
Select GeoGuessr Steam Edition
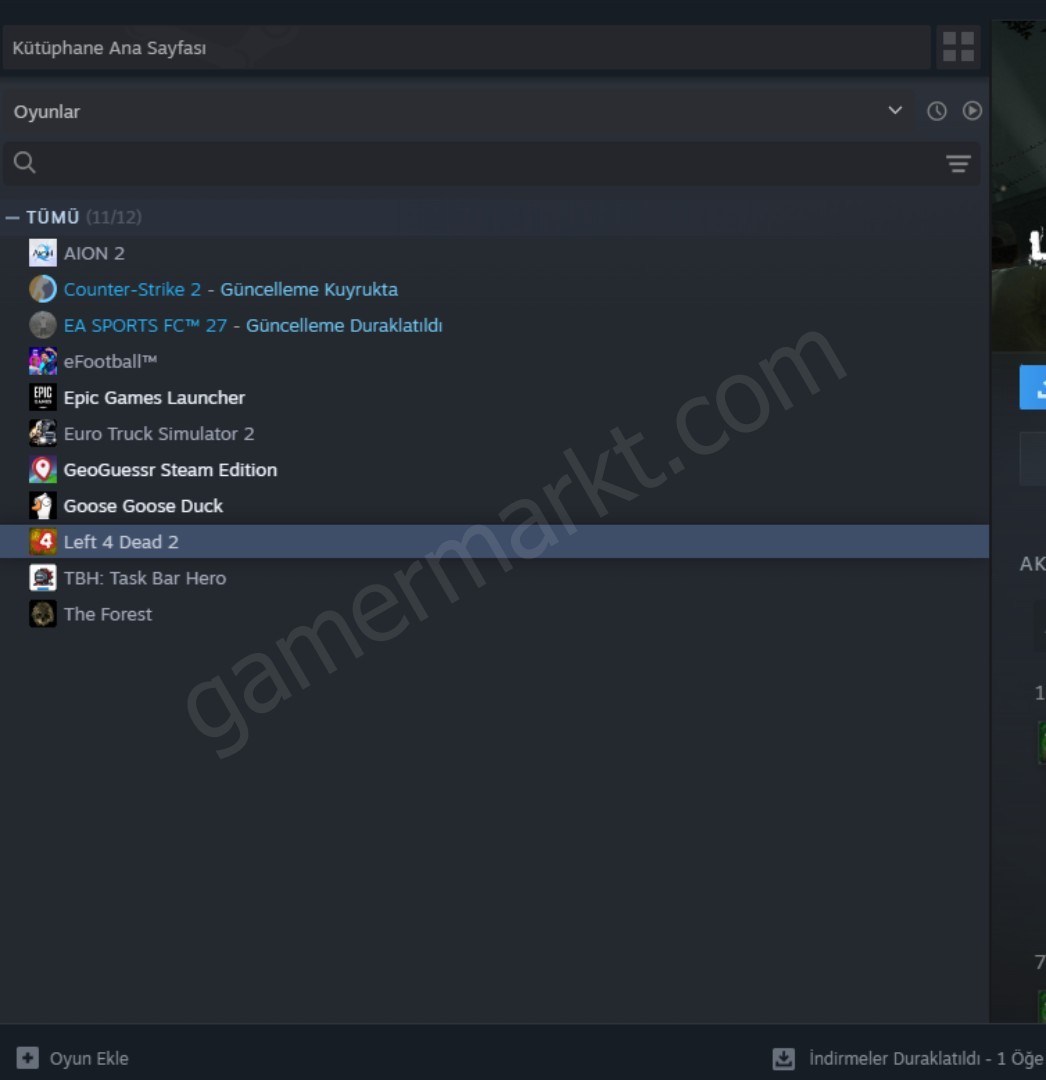click(x=494, y=470)
